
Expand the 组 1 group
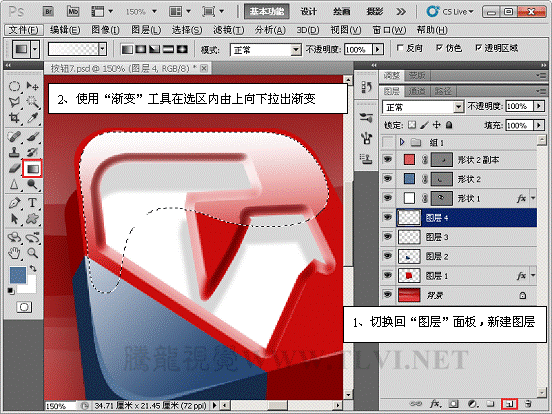pos(402,142)
